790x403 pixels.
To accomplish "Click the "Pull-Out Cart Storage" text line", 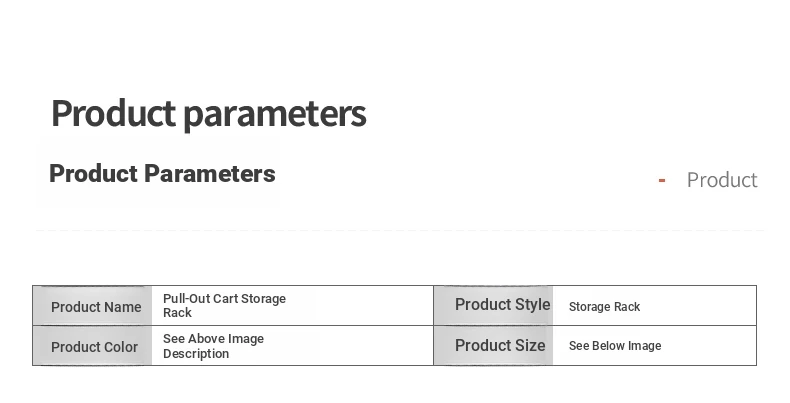I will pos(224,299).
